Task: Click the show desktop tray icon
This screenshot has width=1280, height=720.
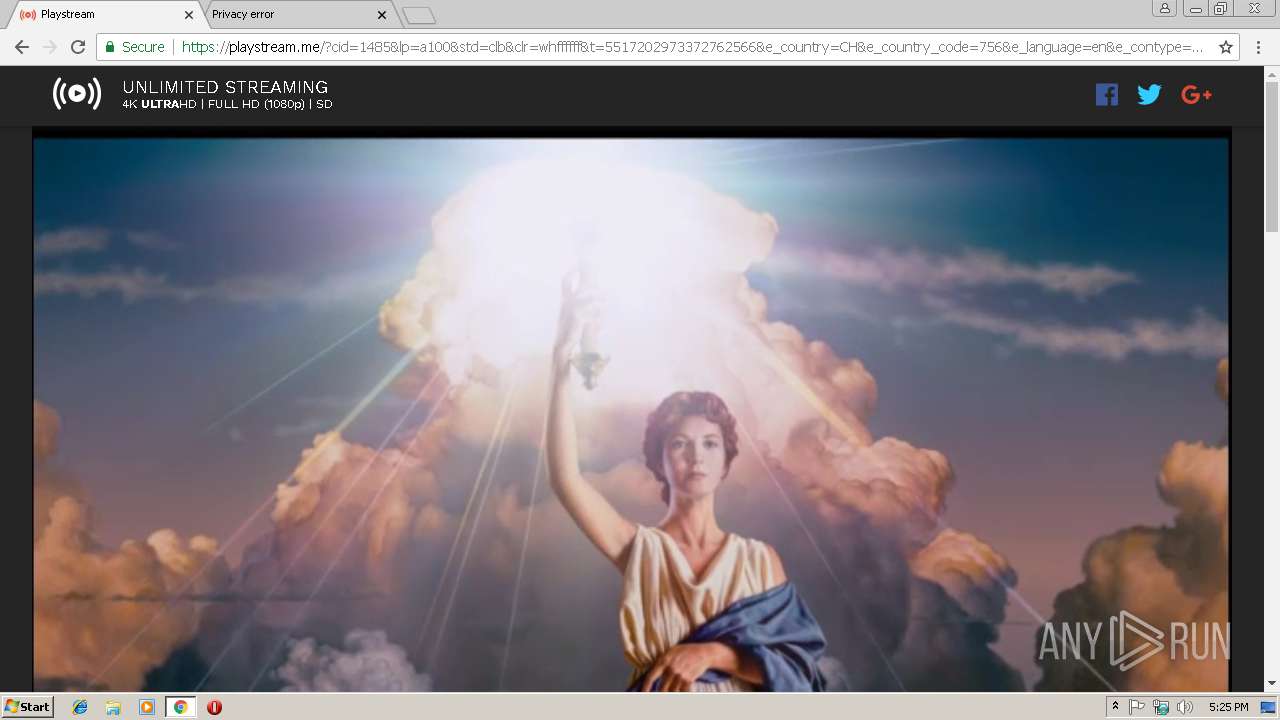Action: 1268,707
